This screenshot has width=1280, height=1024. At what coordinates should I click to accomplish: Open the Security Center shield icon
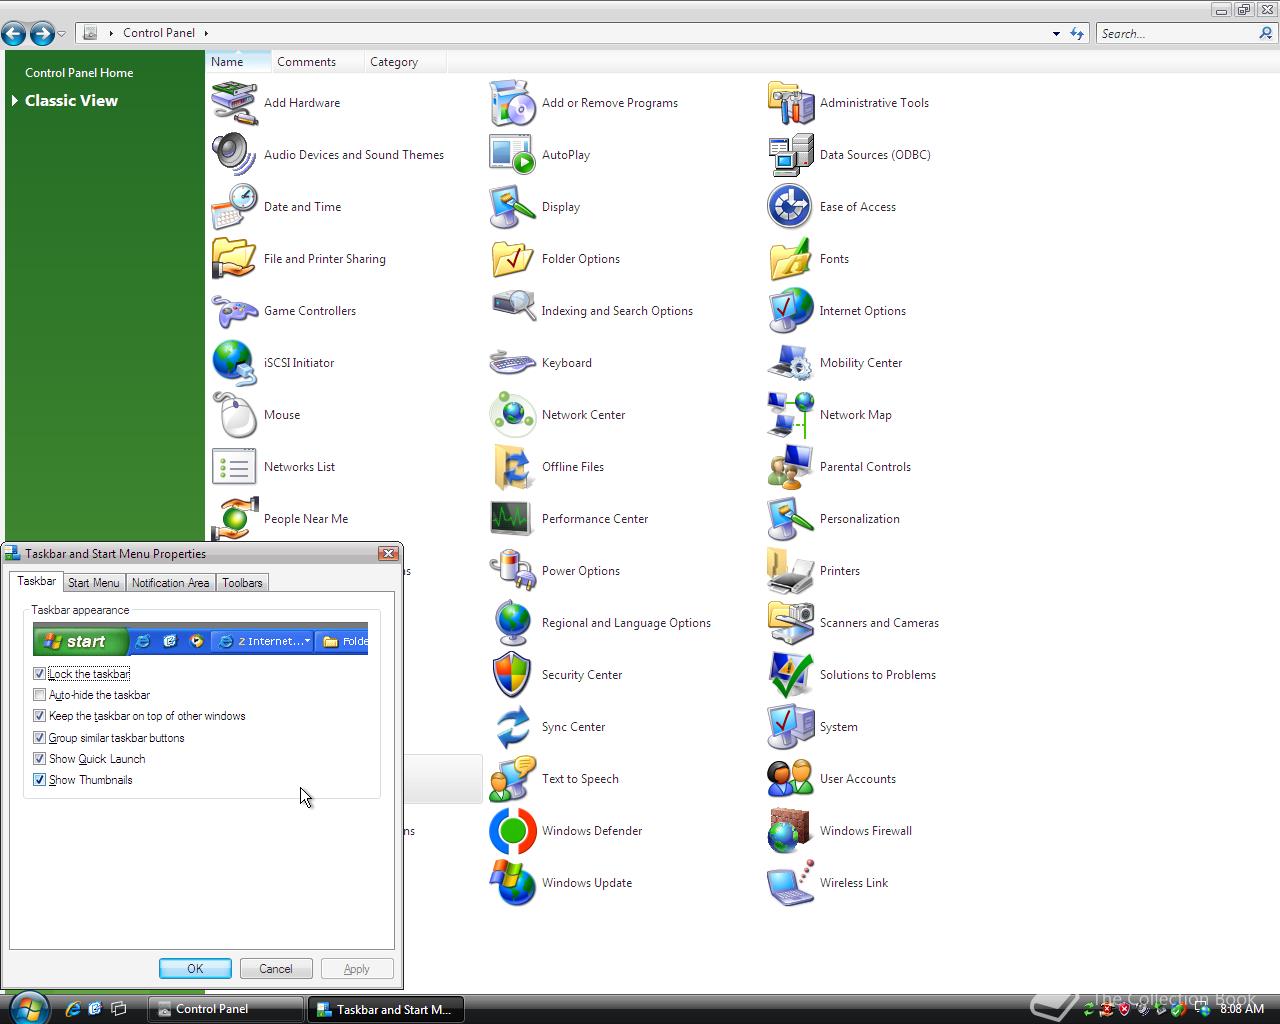pyautogui.click(x=513, y=675)
